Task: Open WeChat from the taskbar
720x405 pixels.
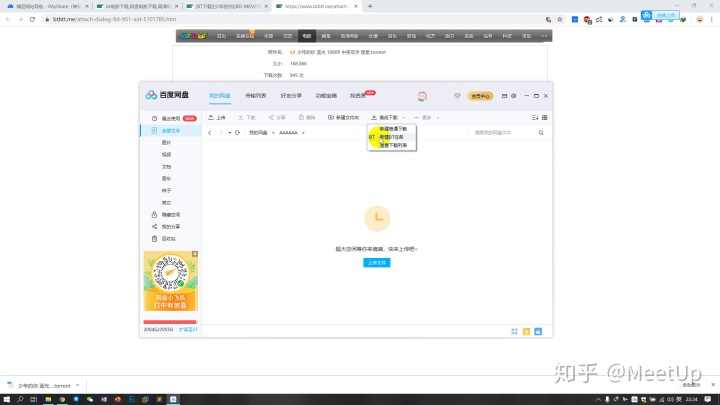Action: [90, 399]
